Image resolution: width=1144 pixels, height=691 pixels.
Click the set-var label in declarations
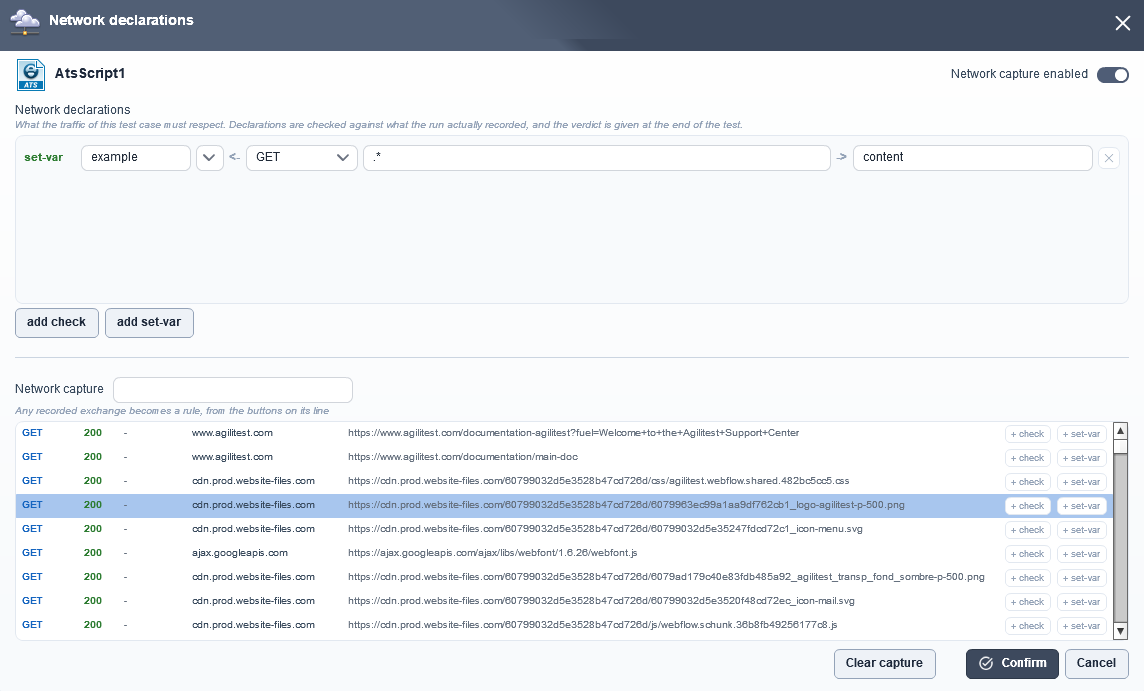tap(44, 158)
